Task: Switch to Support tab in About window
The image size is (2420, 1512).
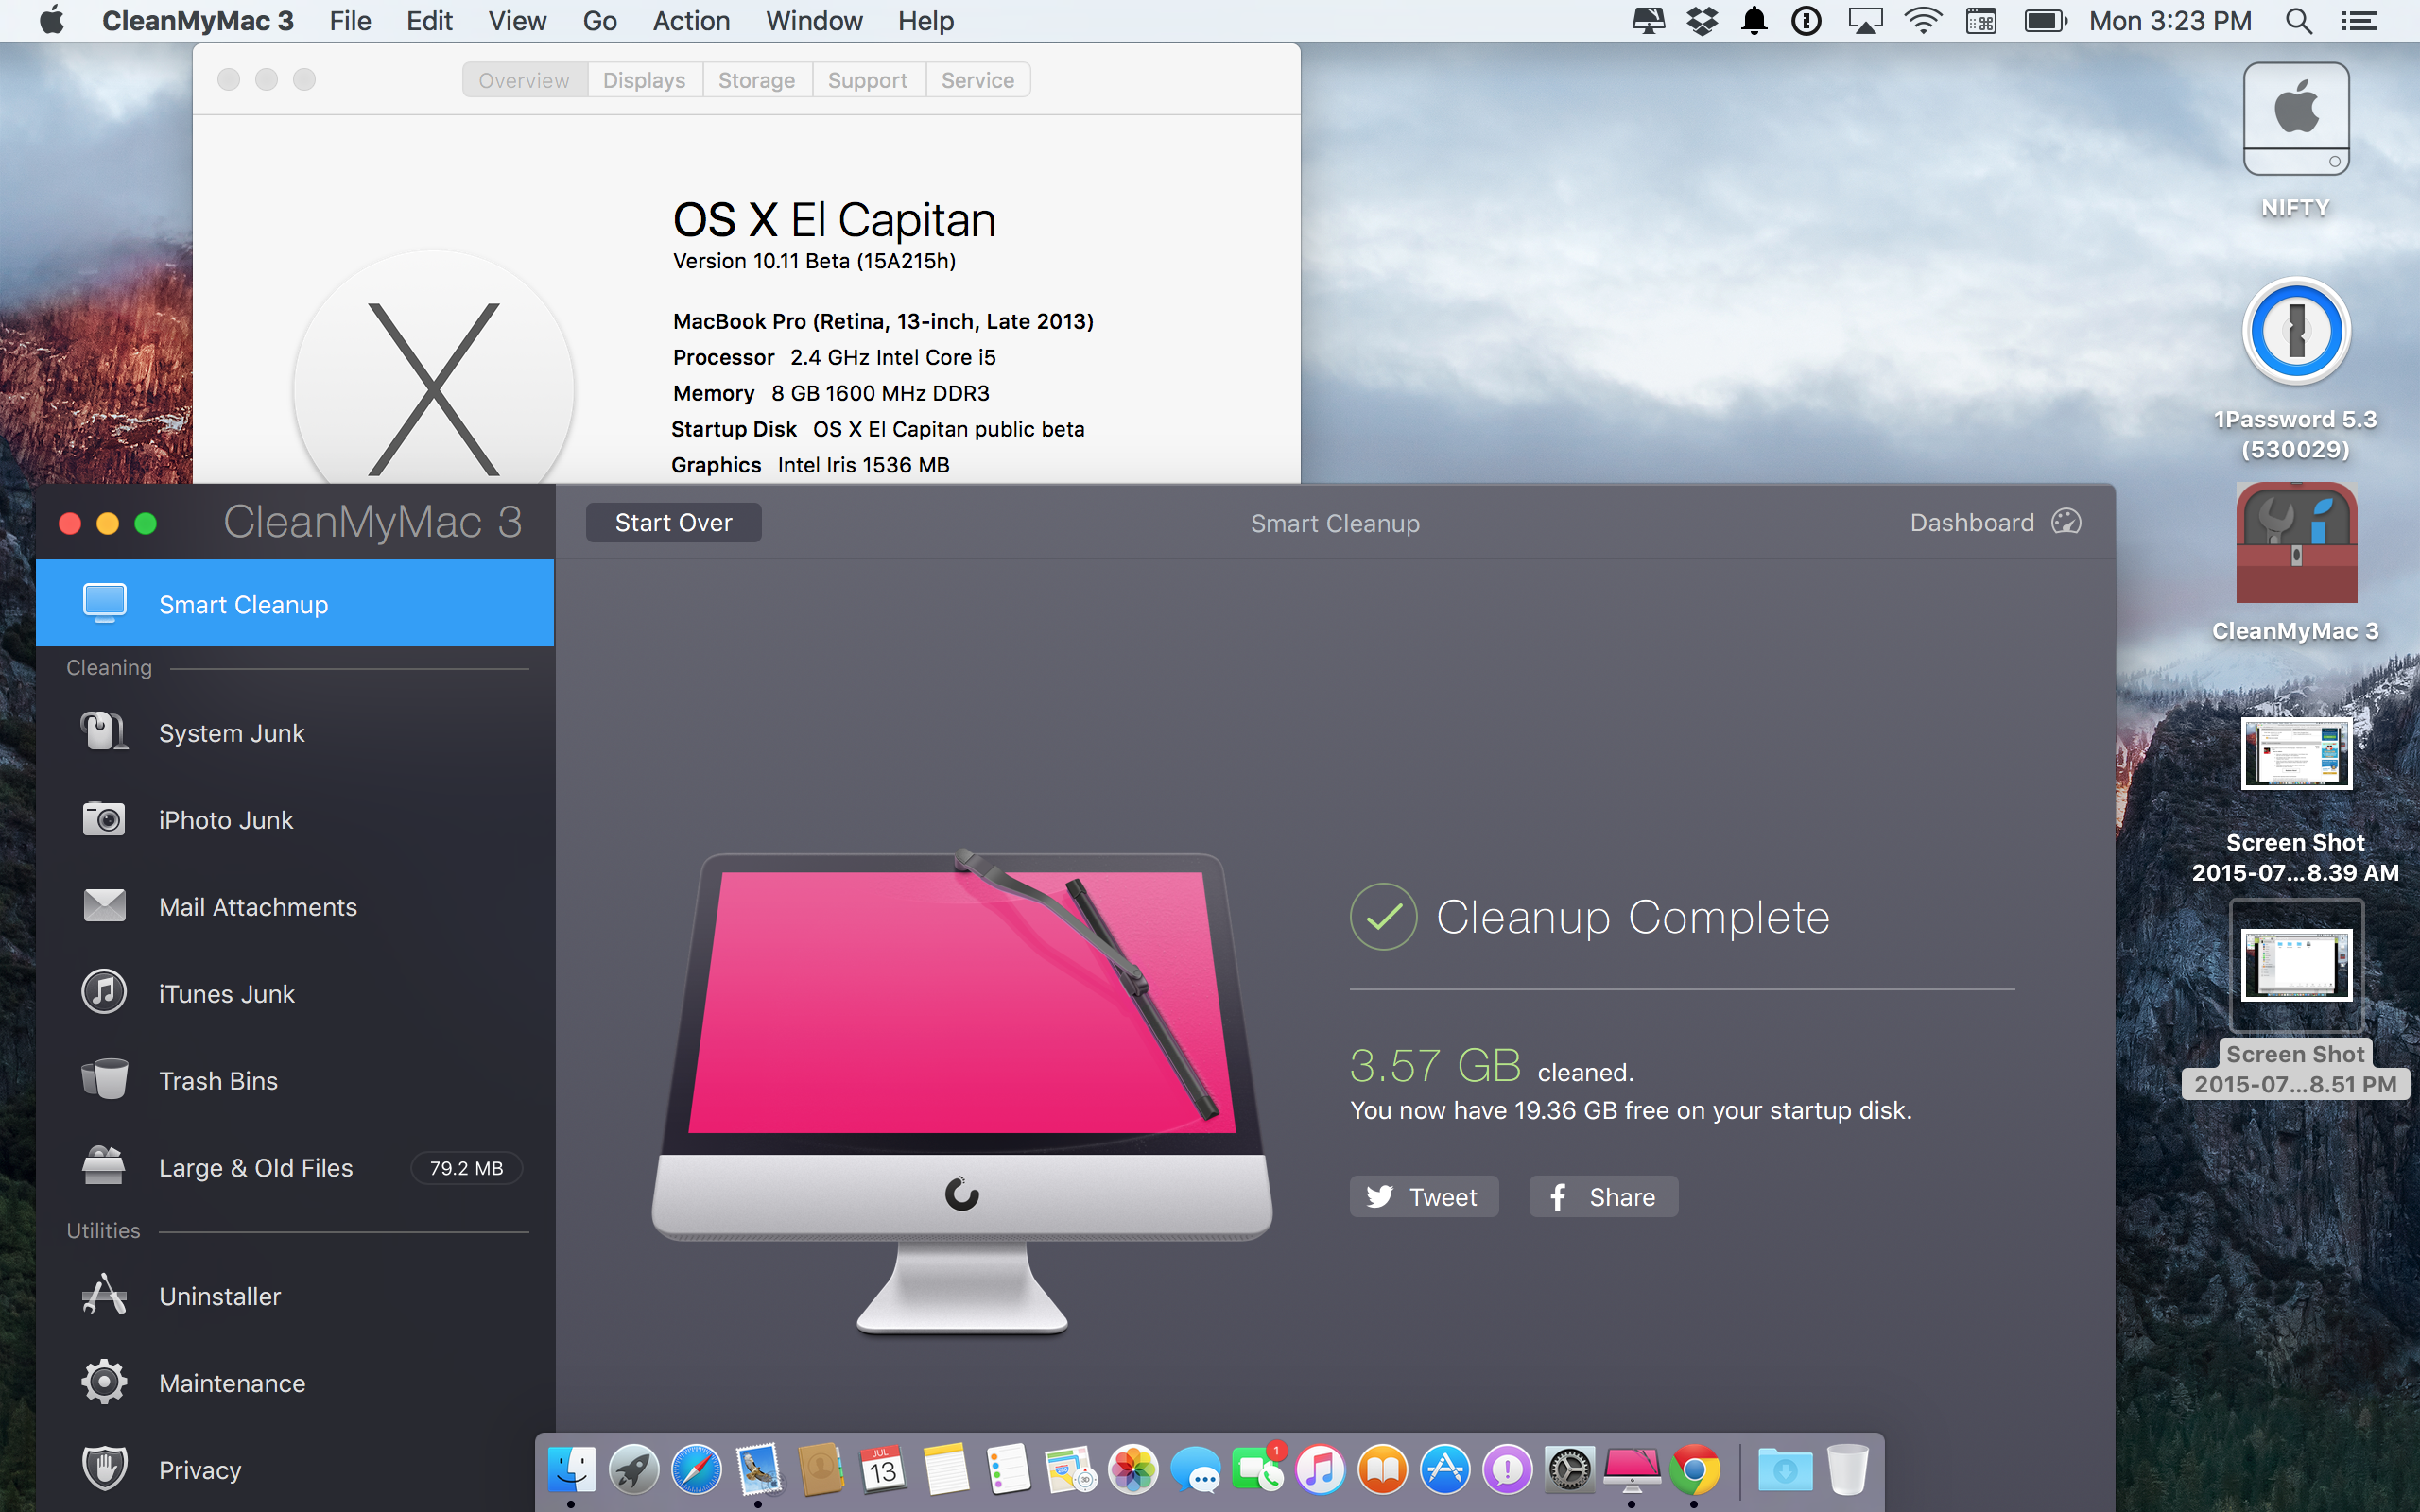Action: tap(867, 80)
